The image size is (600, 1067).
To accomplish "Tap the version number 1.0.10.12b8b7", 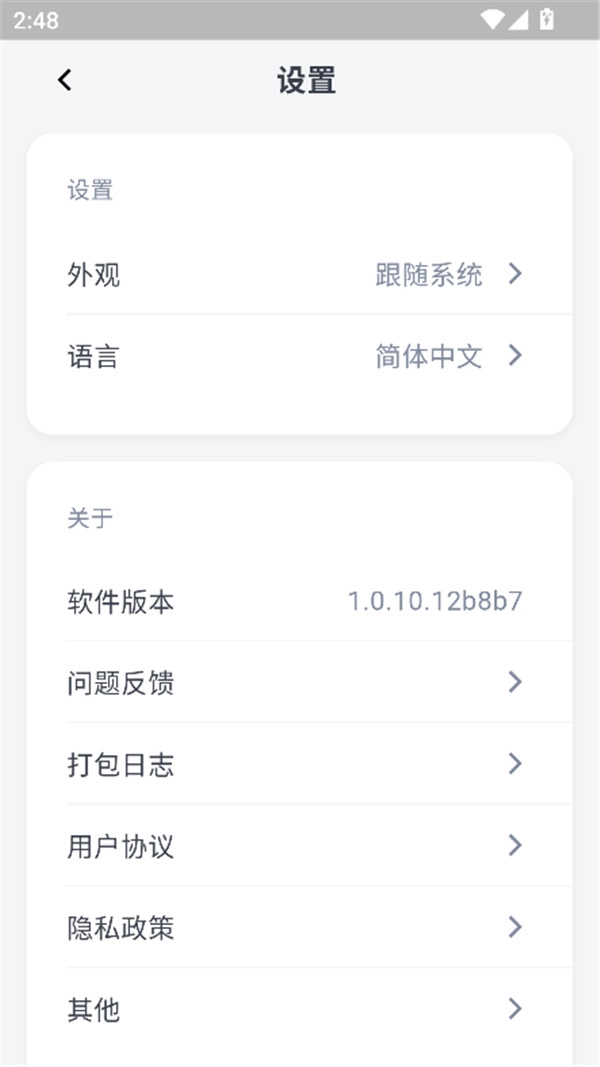I will pyautogui.click(x=437, y=600).
